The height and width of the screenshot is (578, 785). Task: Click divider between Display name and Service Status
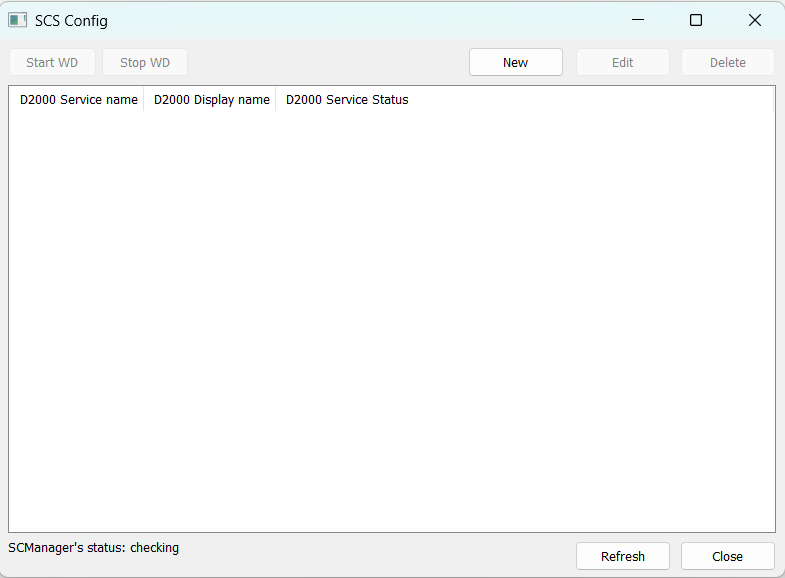coord(276,100)
